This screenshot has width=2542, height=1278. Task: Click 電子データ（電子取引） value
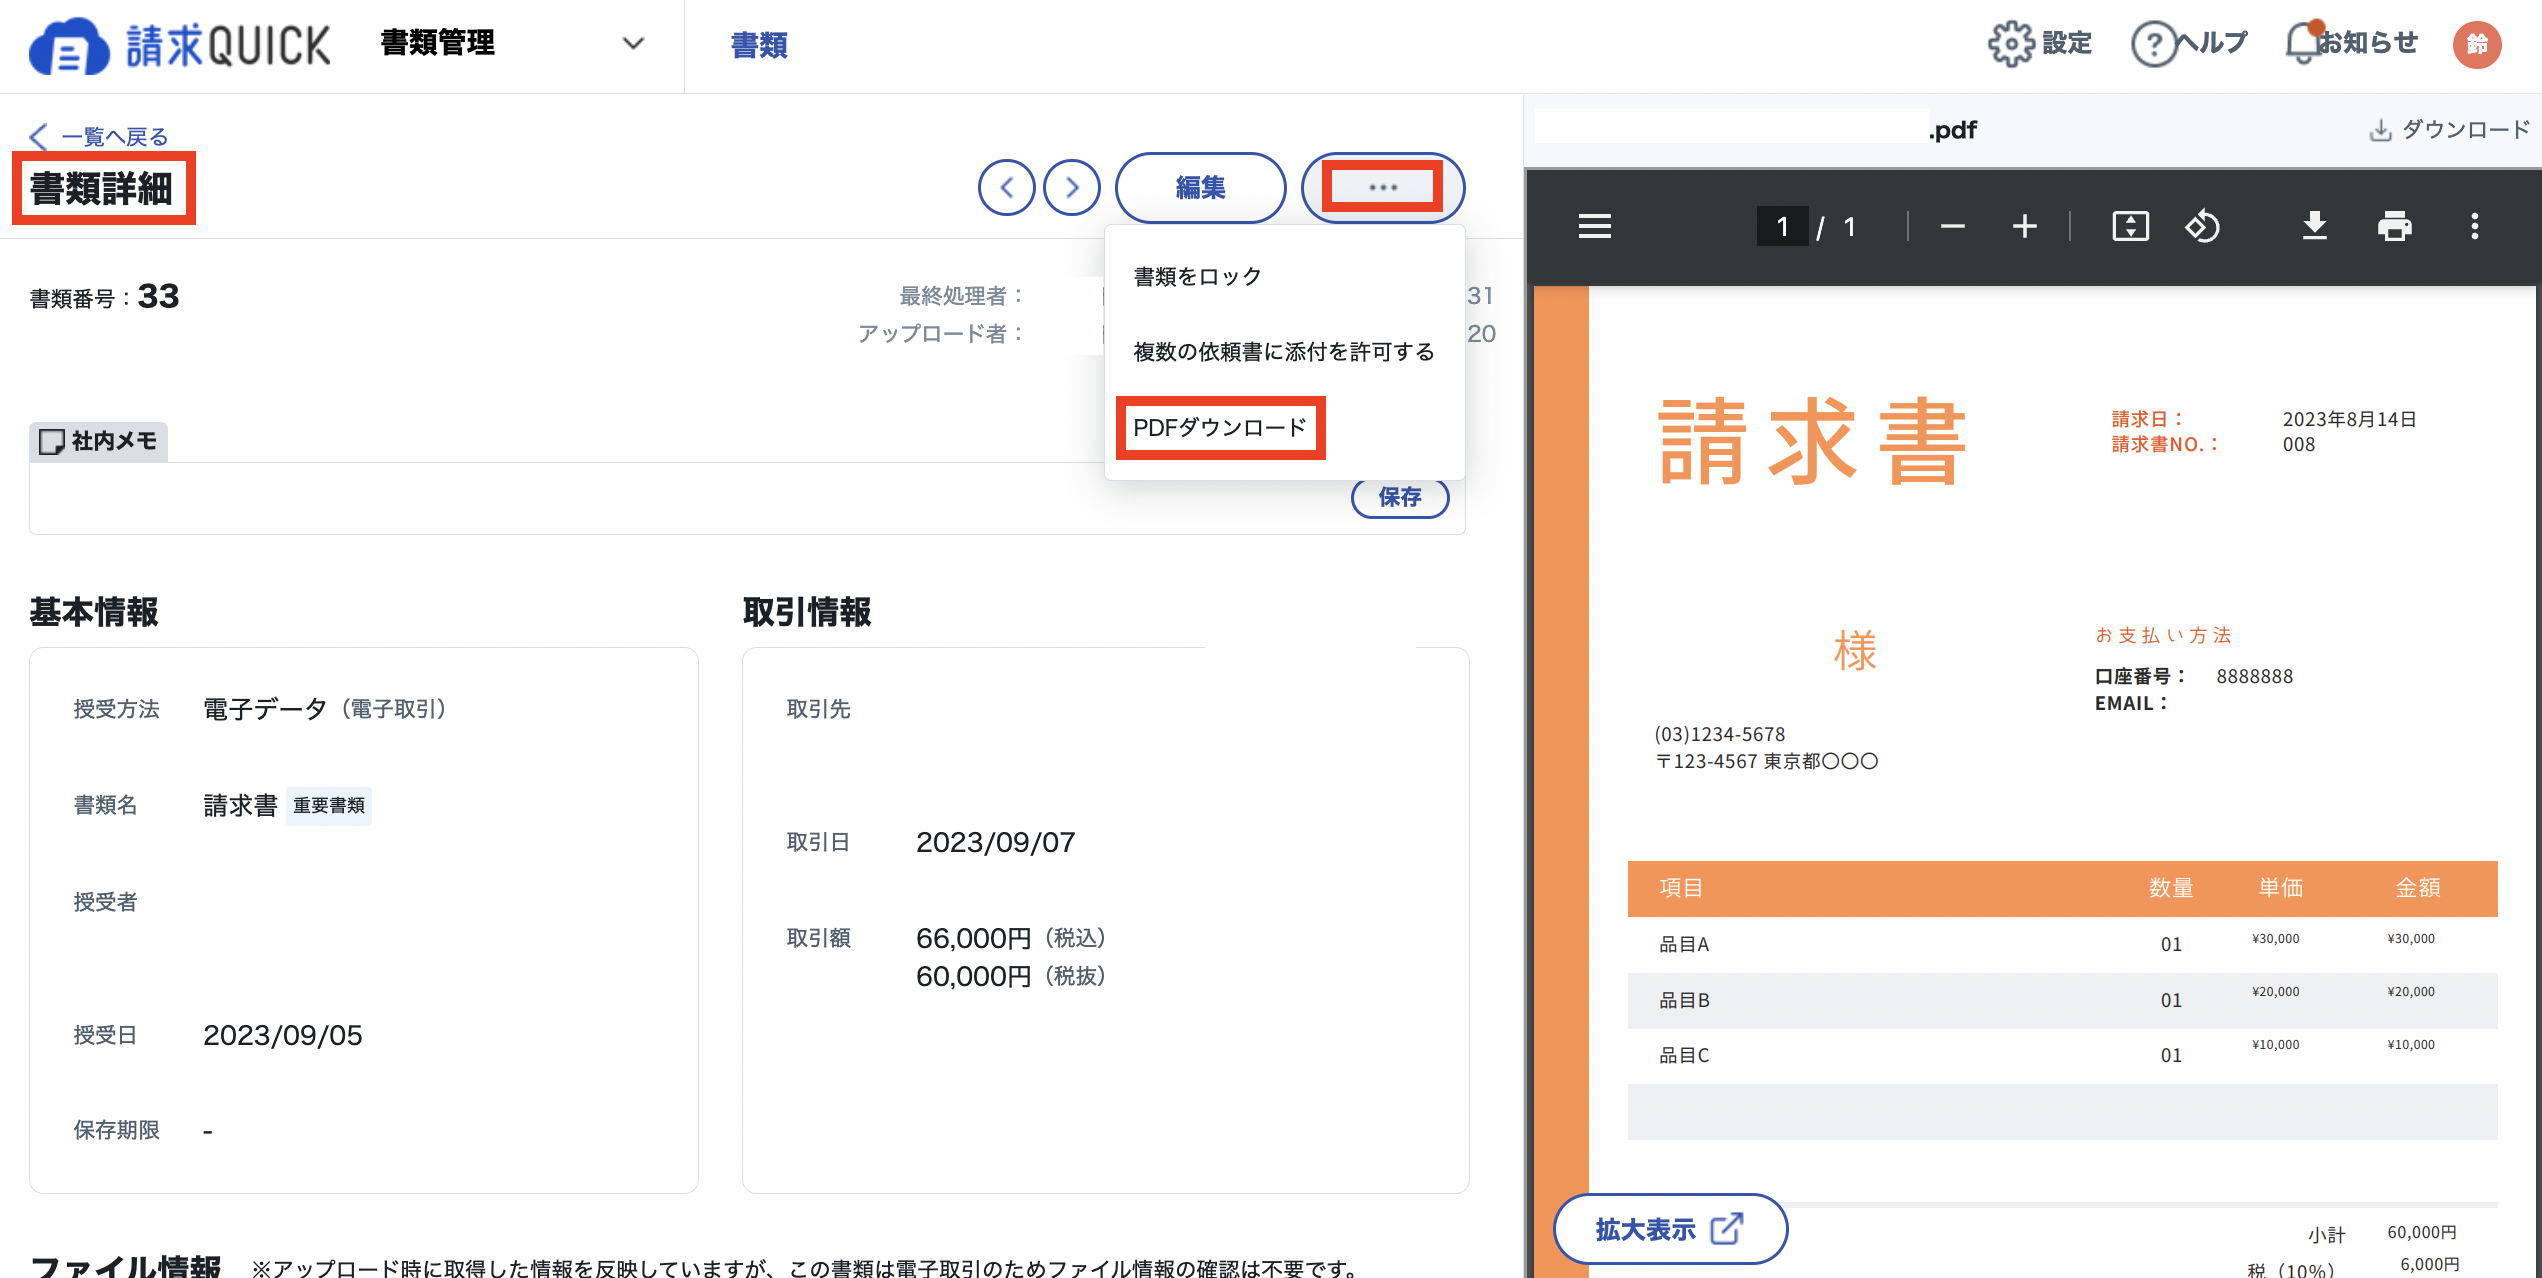click(x=325, y=709)
